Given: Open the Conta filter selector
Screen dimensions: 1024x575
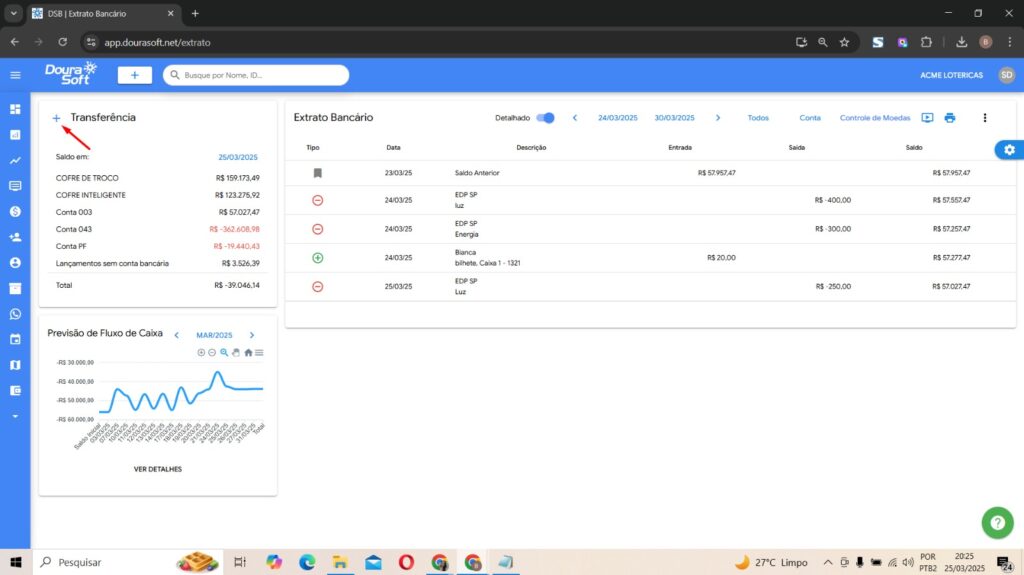Looking at the screenshot, I should click(x=810, y=118).
